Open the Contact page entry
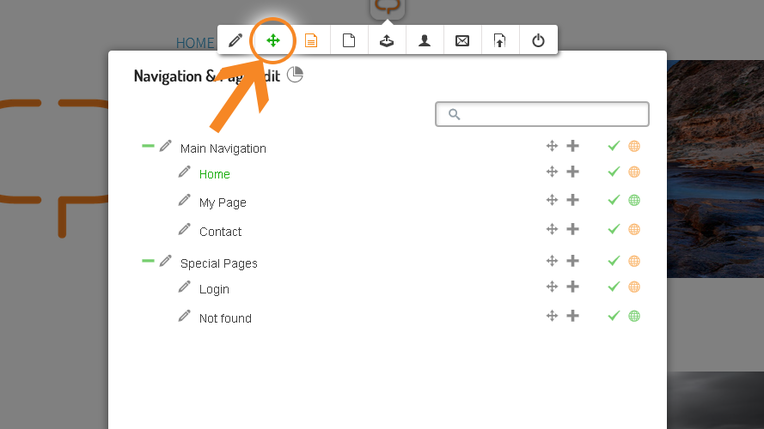 click(x=220, y=232)
